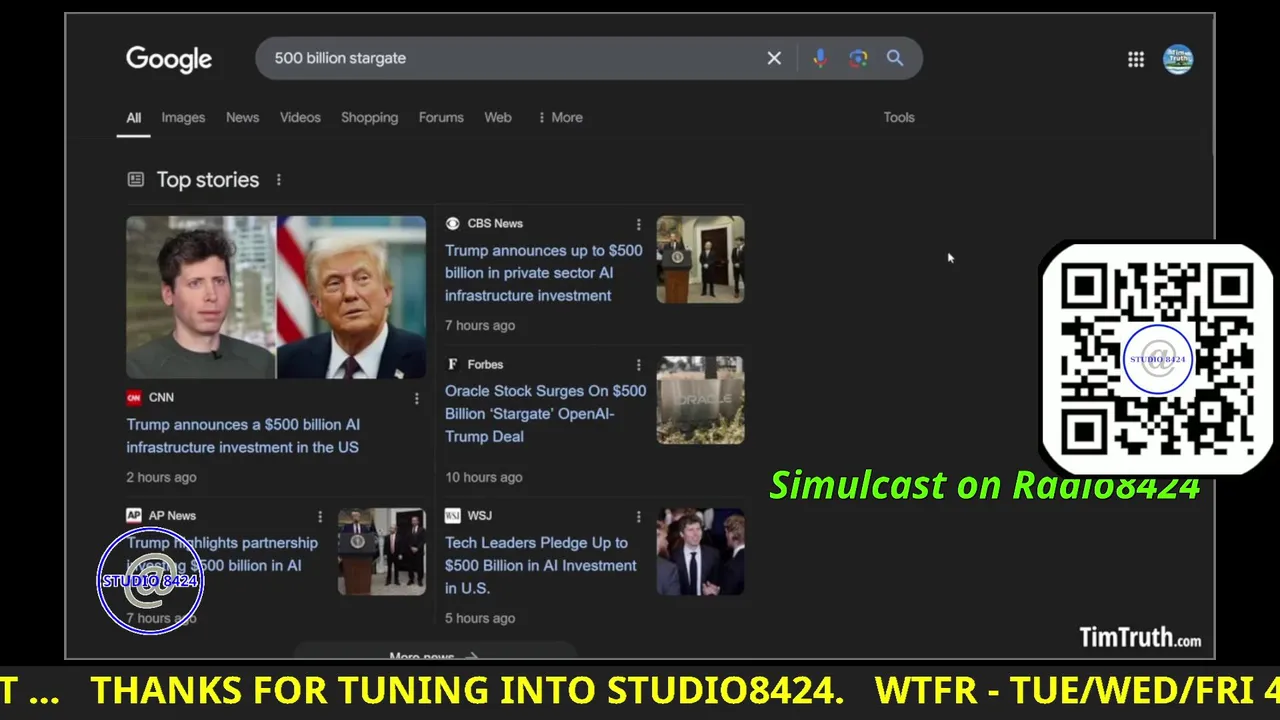Viewport: 1280px width, 720px height.
Task: Click the CBS News source logo
Action: click(453, 223)
